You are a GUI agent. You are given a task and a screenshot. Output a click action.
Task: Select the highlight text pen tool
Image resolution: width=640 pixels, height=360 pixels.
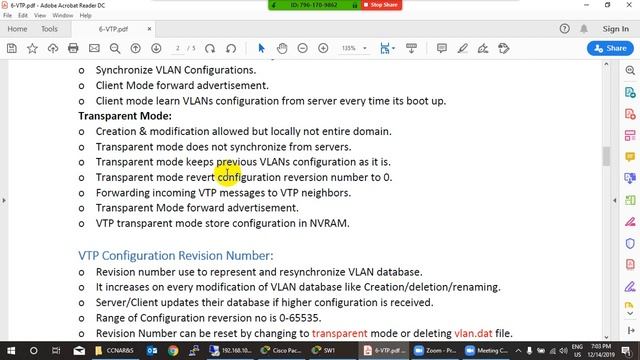(x=462, y=49)
